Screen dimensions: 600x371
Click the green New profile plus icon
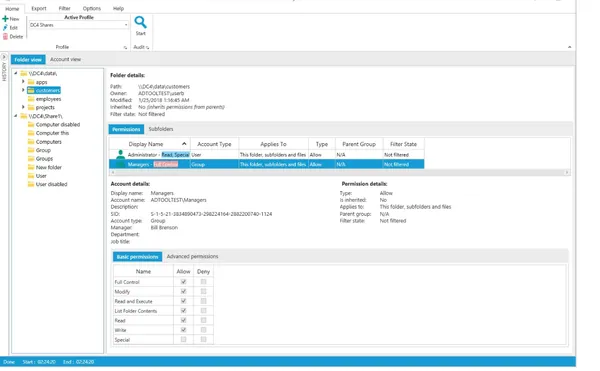[x=5, y=18]
